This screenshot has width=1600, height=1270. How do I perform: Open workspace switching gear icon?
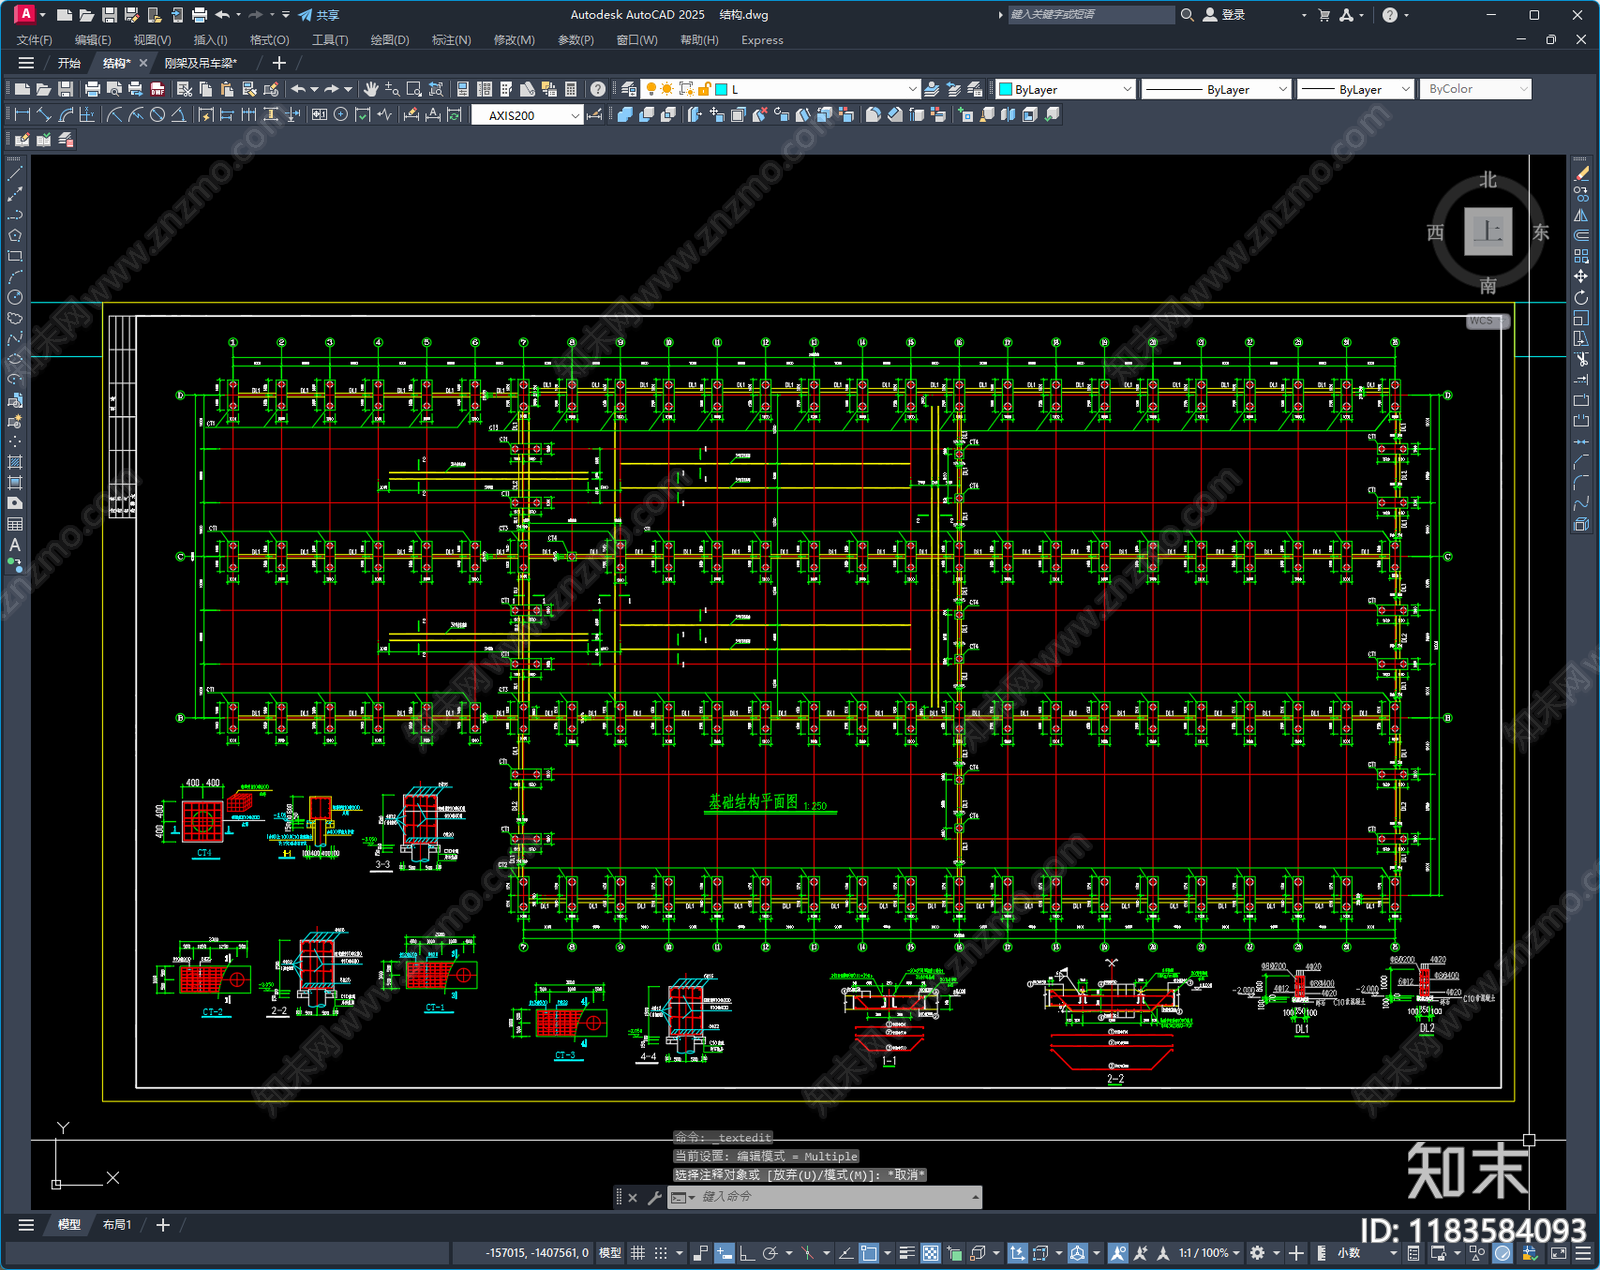click(x=1257, y=1253)
